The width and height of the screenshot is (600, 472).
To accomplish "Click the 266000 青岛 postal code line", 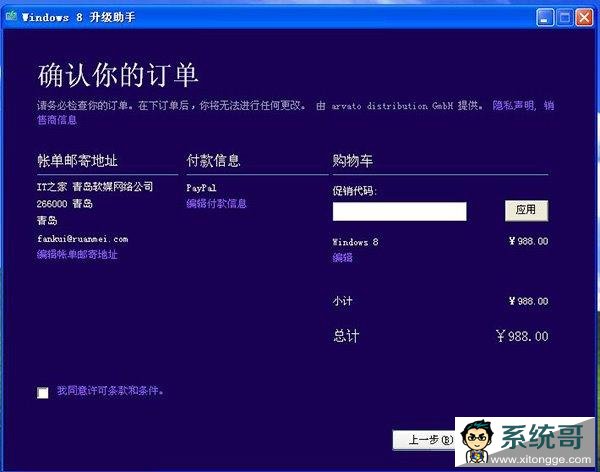I will [65, 204].
